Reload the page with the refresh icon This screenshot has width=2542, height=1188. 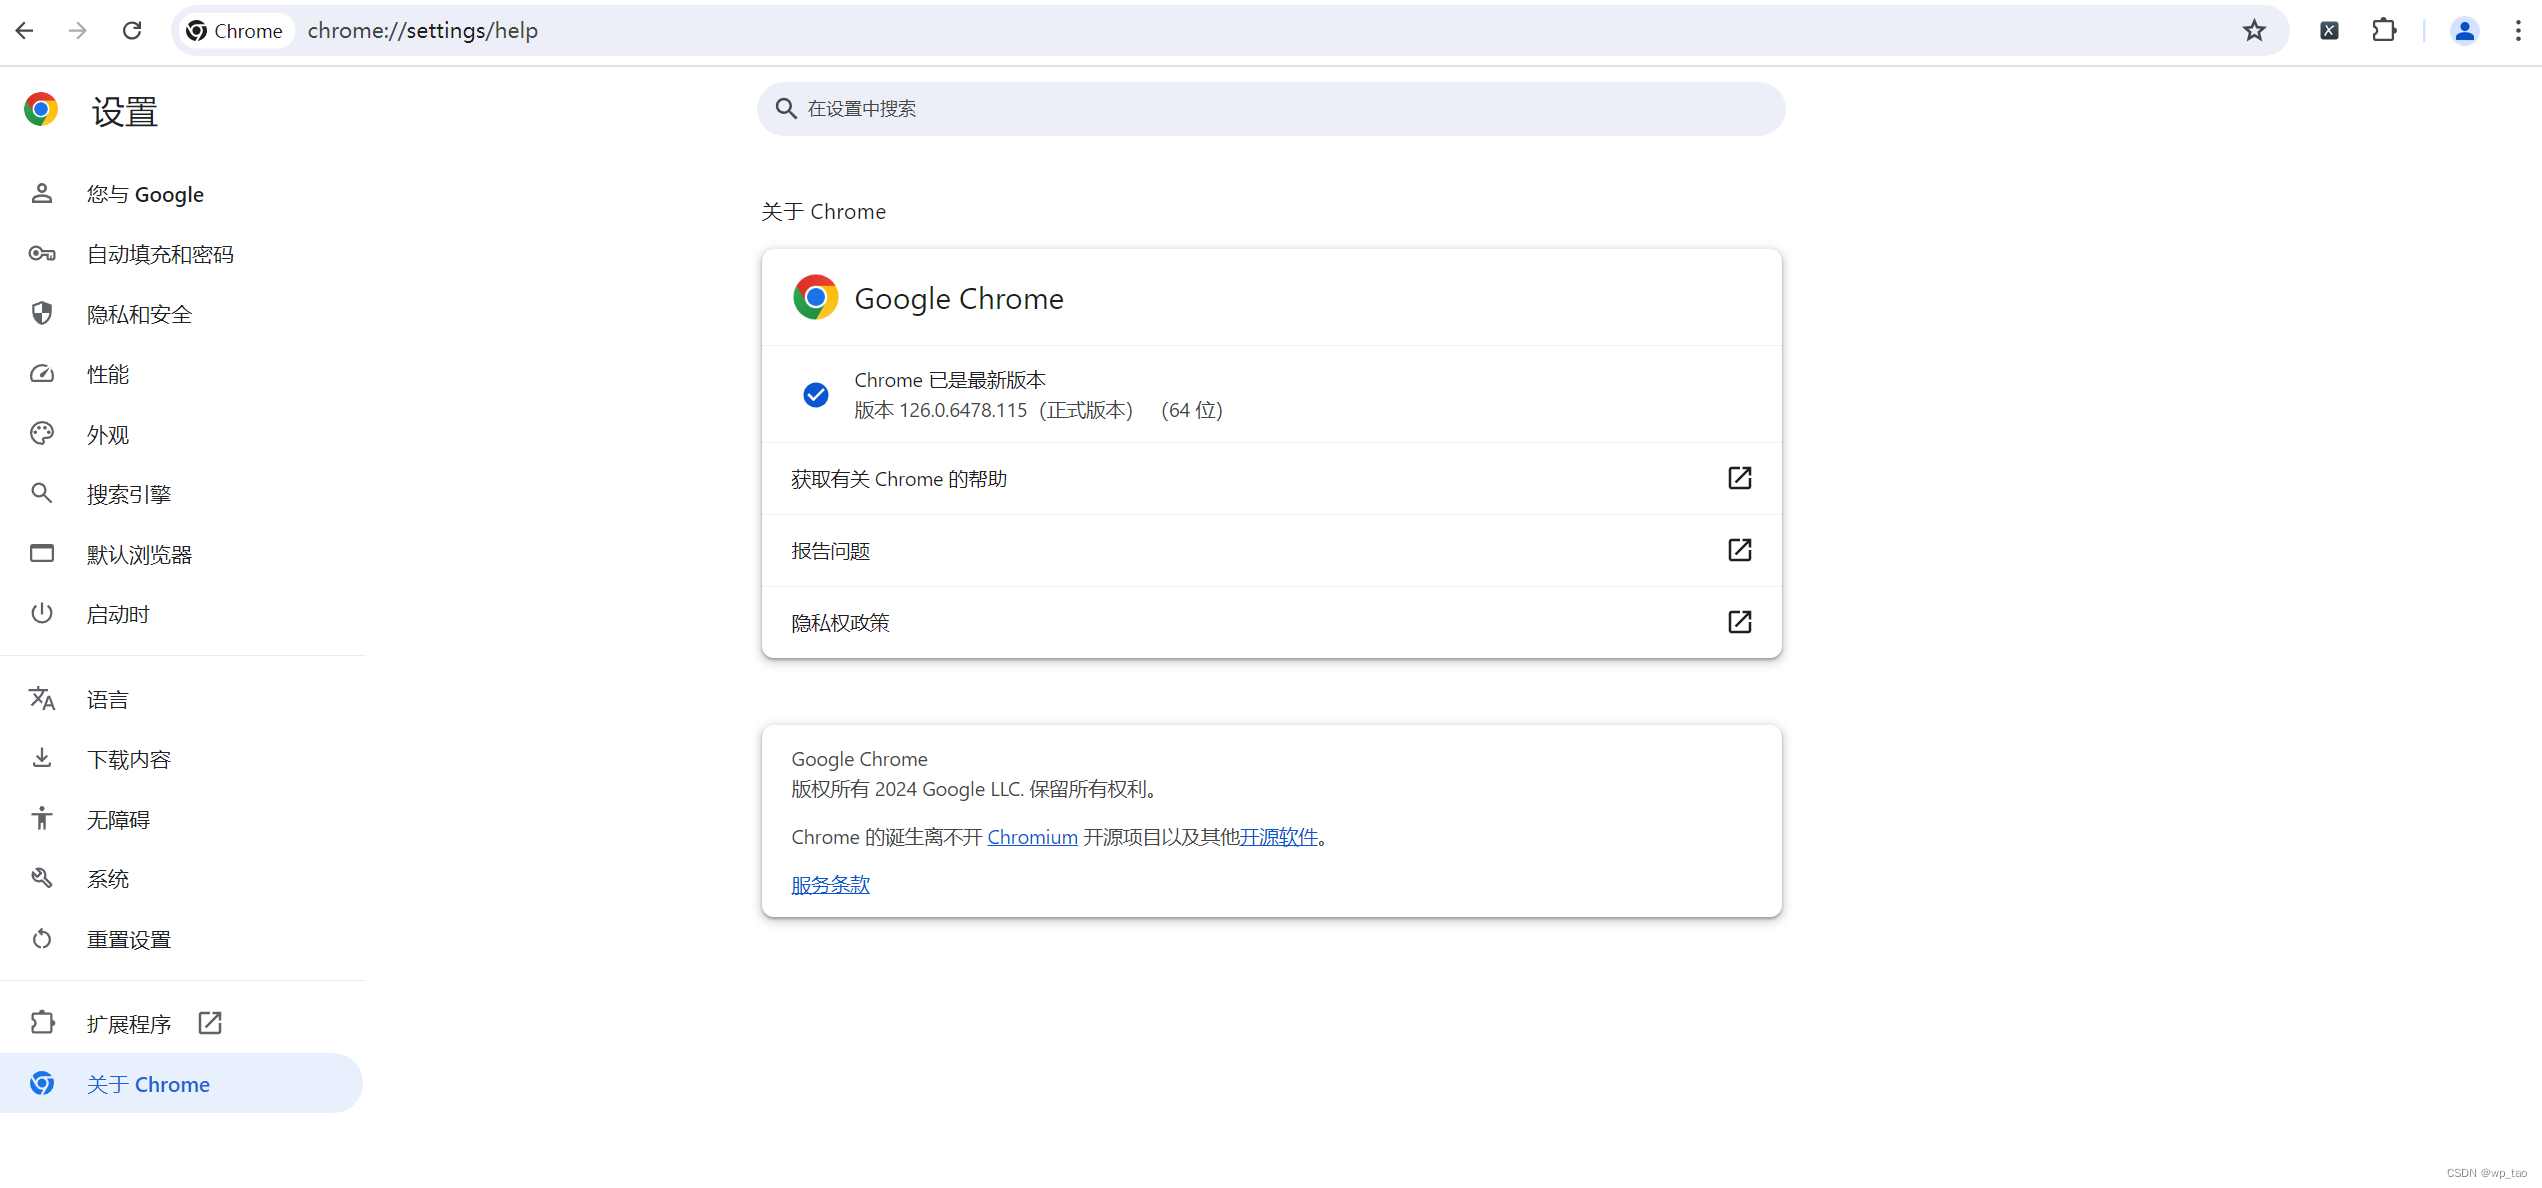pyautogui.click(x=132, y=31)
